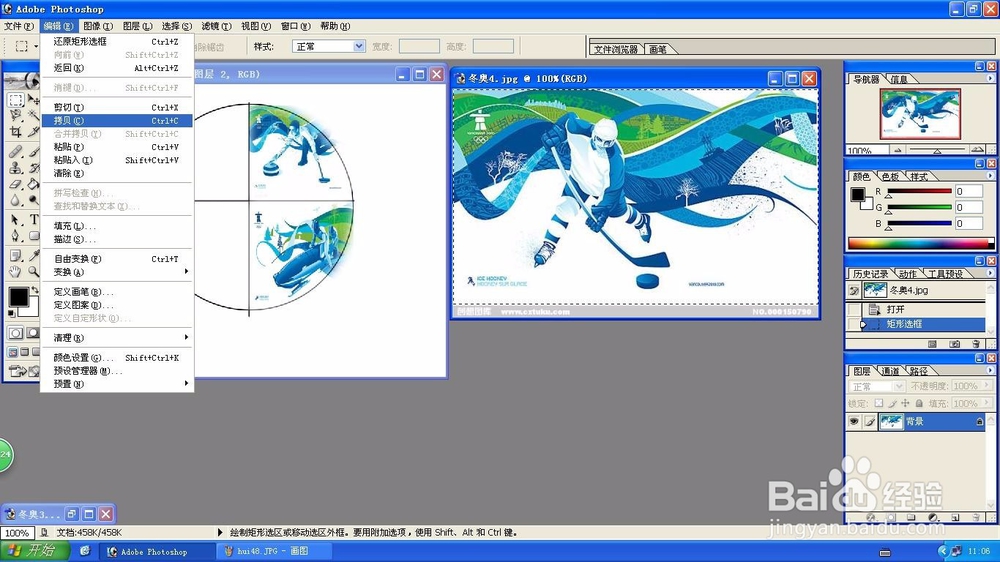Click create new layer icon in Layers panel

point(955,517)
